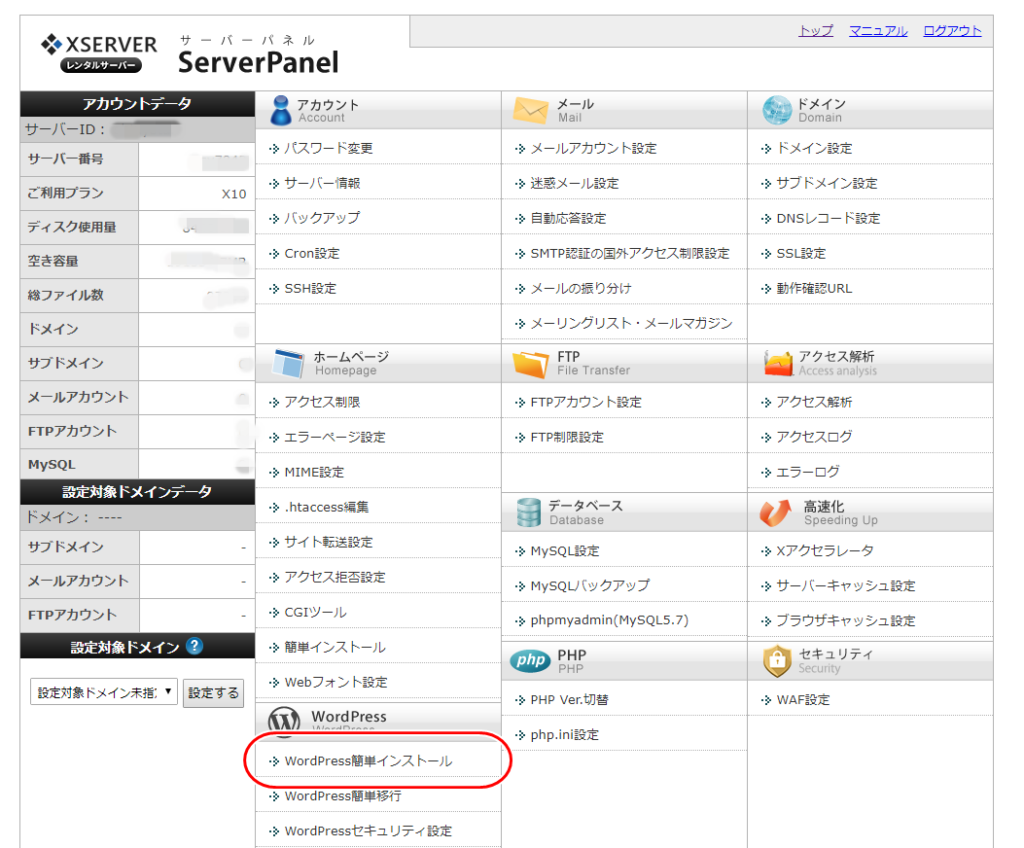The height and width of the screenshot is (848, 1024).
Task: Open WordPress簡単インストール
Action: (368, 761)
